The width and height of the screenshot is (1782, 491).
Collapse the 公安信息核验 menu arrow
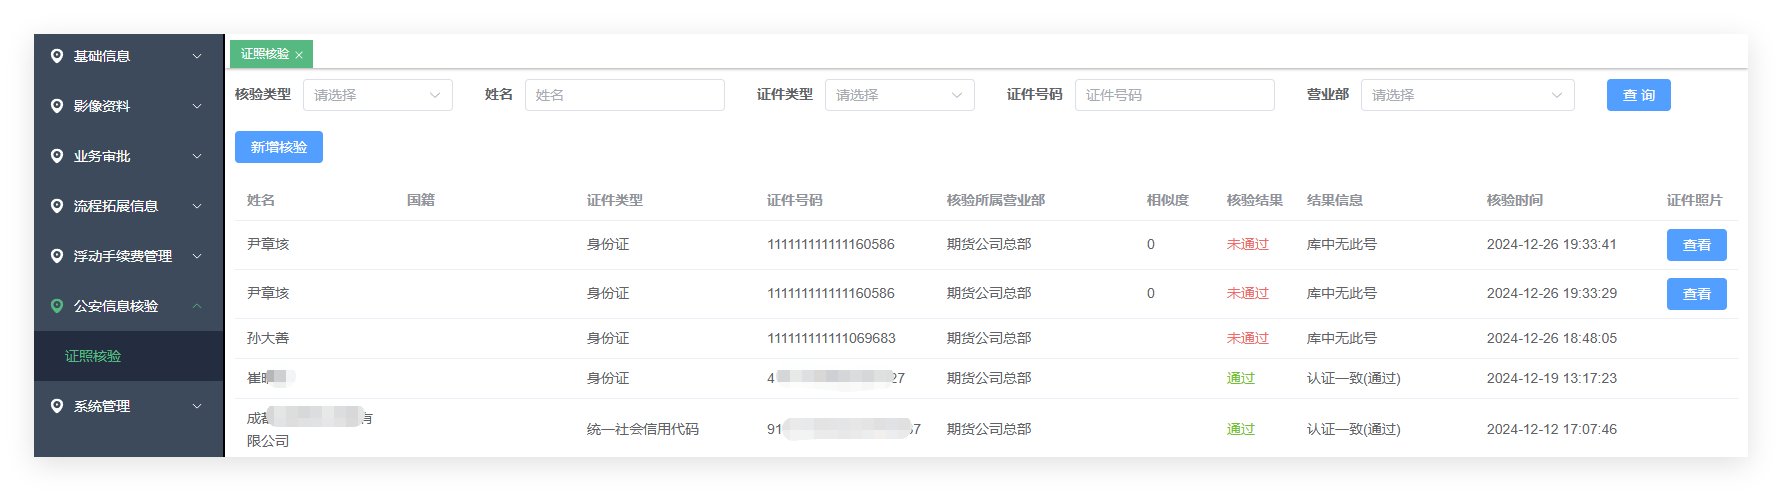[197, 306]
